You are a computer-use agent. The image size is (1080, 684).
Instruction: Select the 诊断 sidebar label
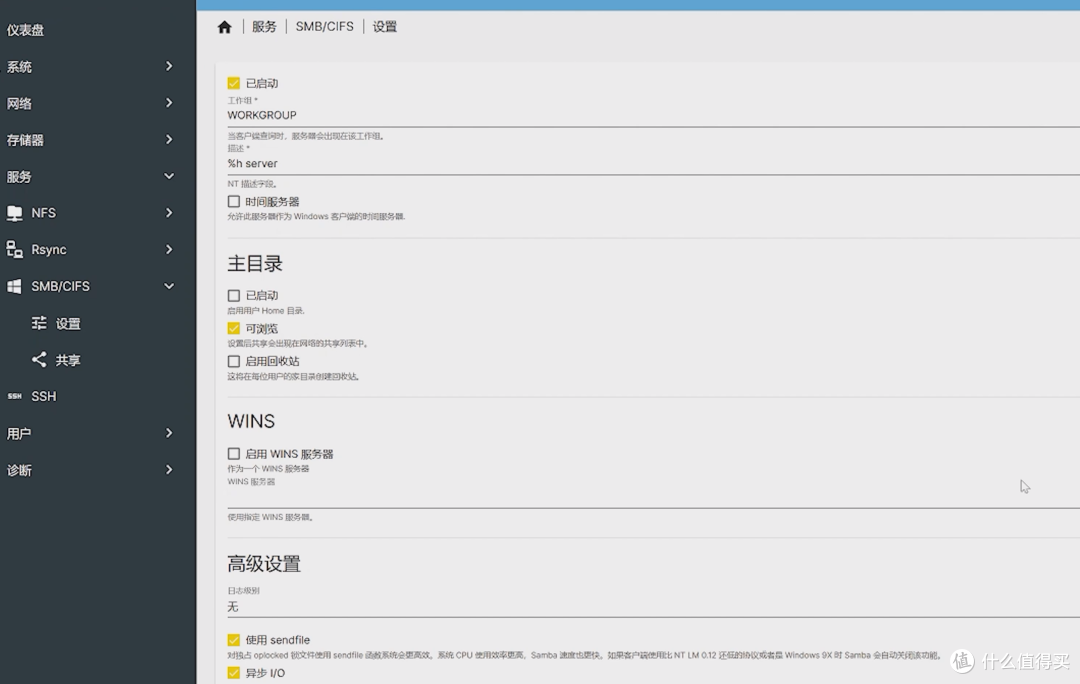pos(19,470)
